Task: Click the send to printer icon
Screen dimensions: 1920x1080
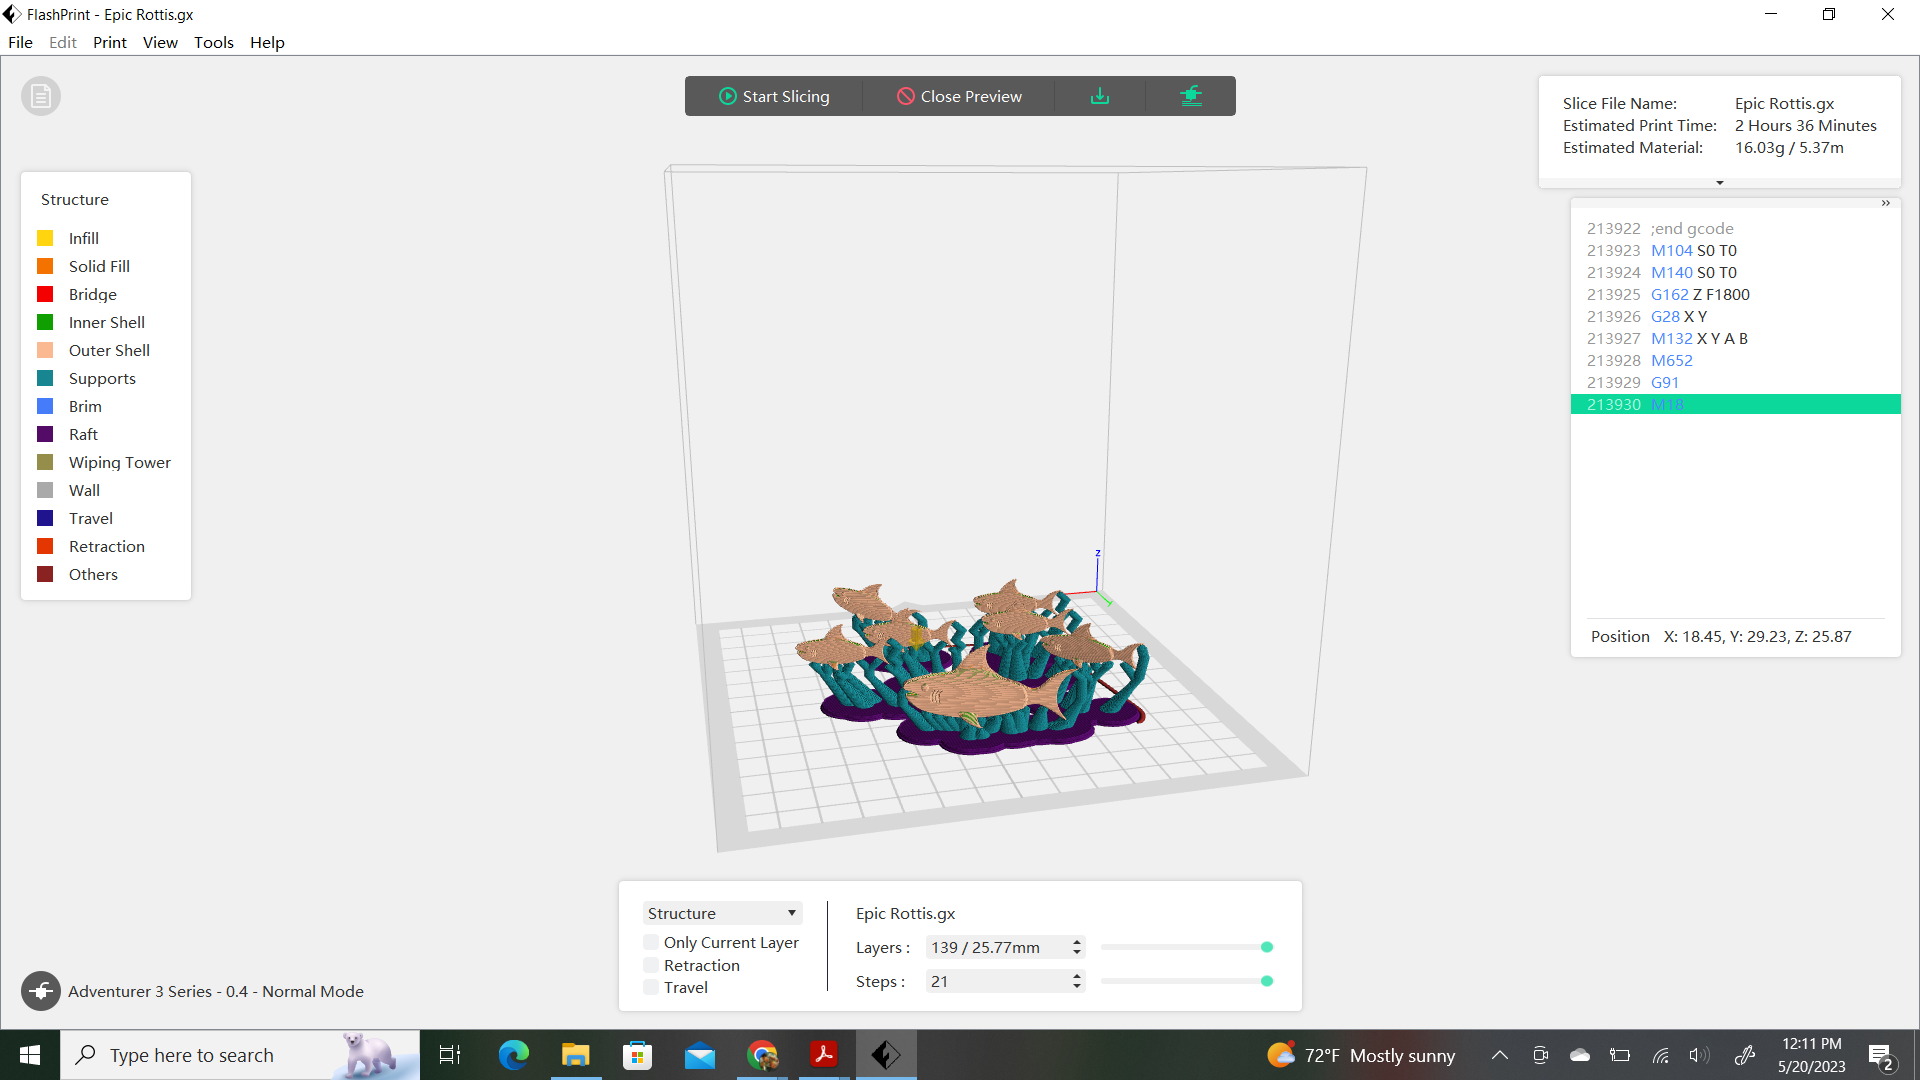Action: point(1190,96)
